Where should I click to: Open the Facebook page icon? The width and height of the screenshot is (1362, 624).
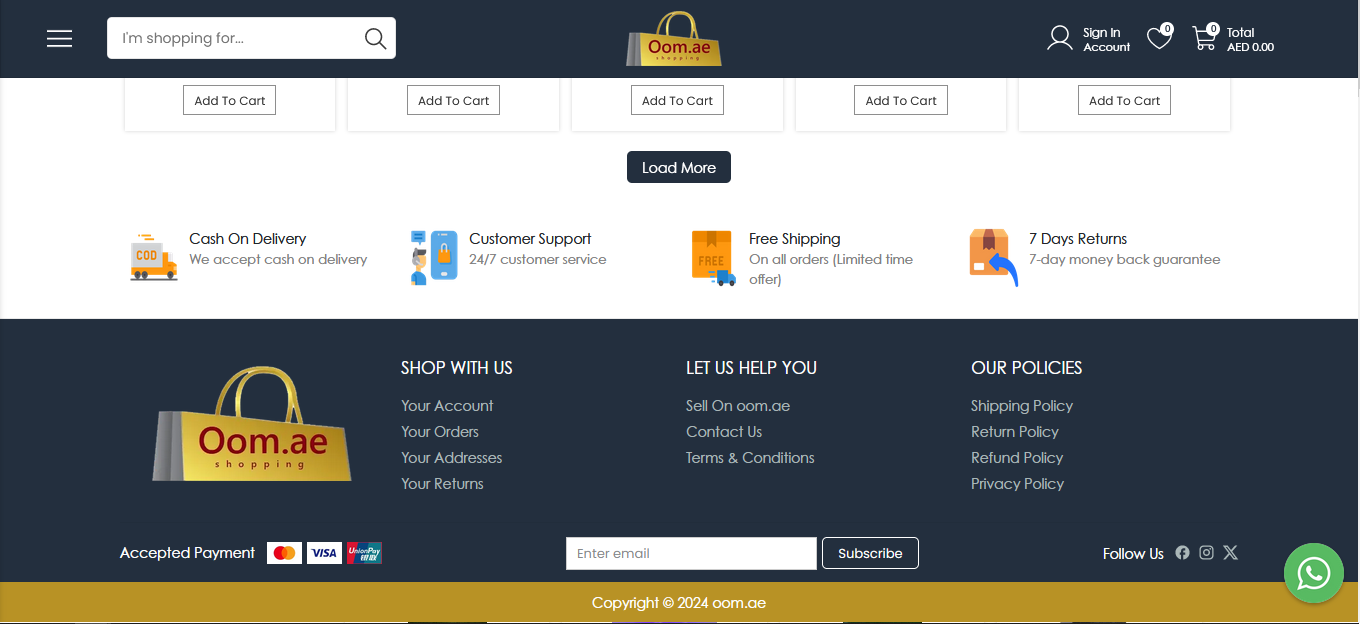point(1182,553)
